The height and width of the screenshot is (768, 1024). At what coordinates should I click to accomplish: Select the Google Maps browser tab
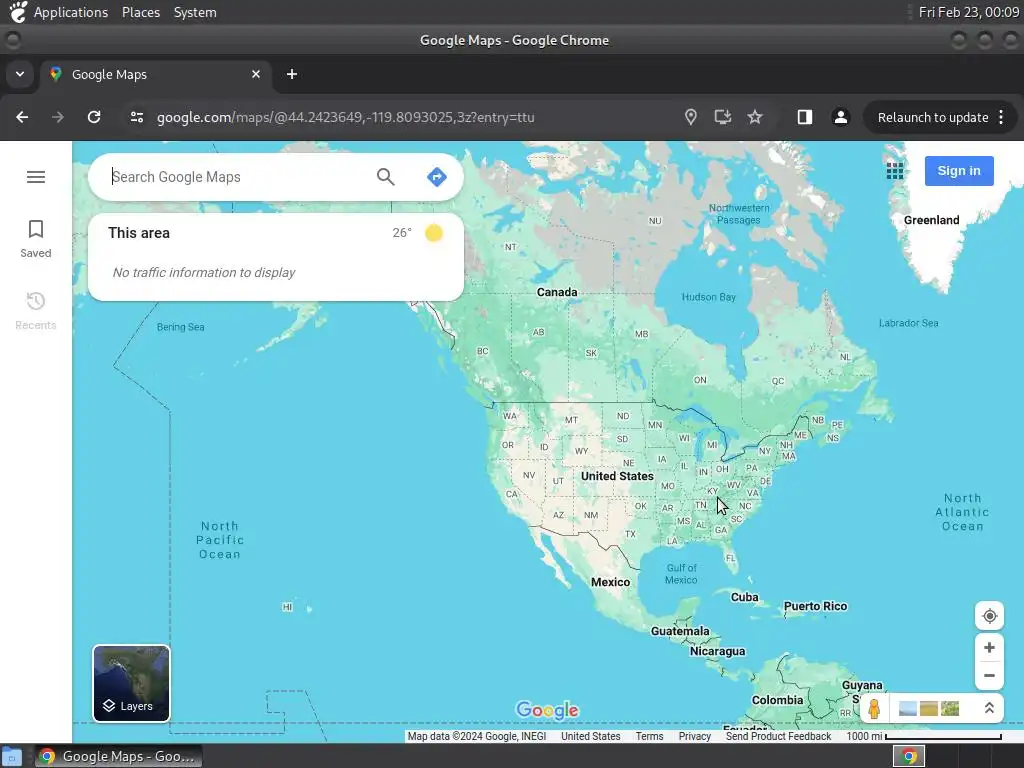point(155,74)
